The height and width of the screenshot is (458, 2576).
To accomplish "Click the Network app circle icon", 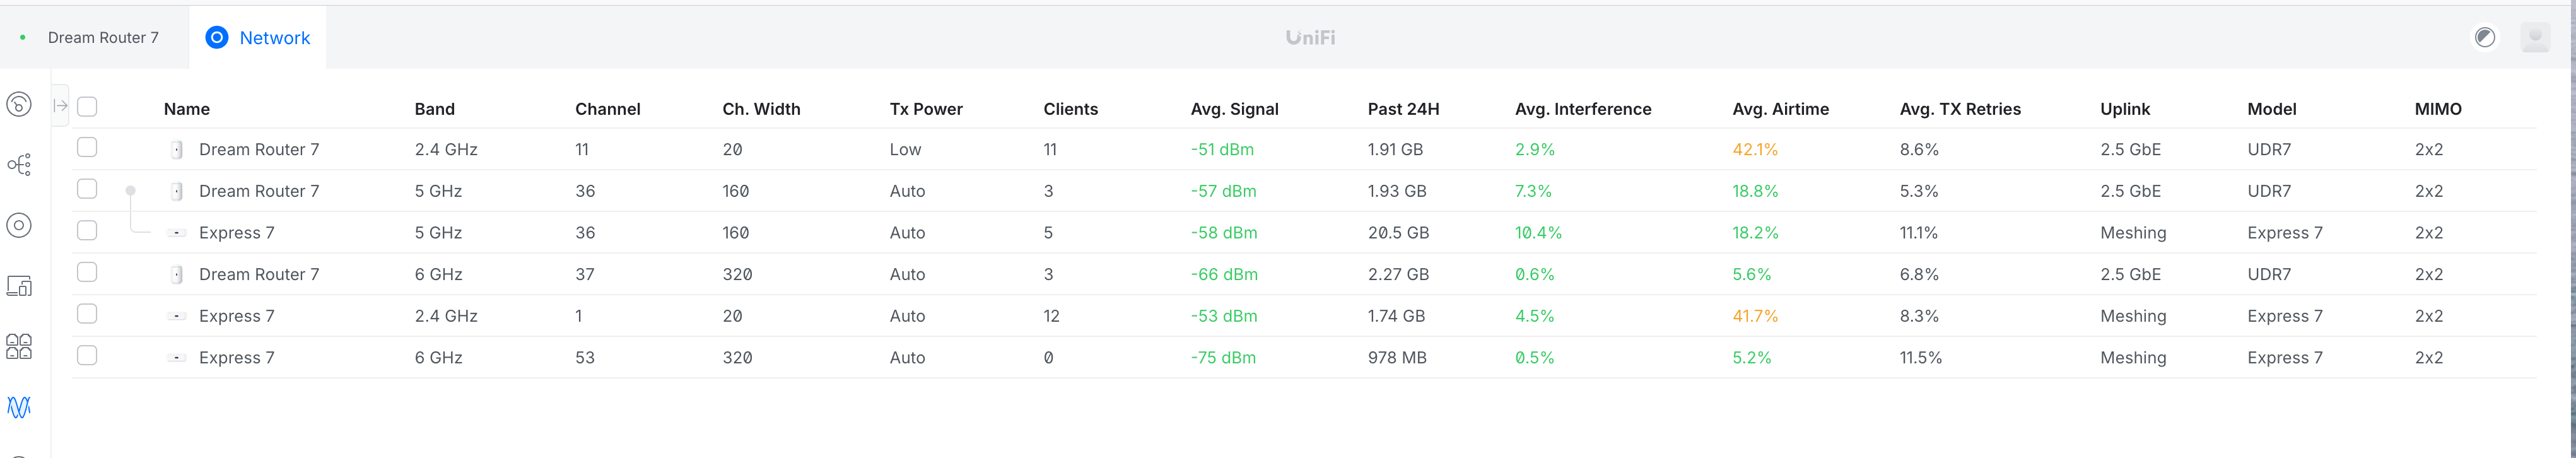I will (216, 38).
